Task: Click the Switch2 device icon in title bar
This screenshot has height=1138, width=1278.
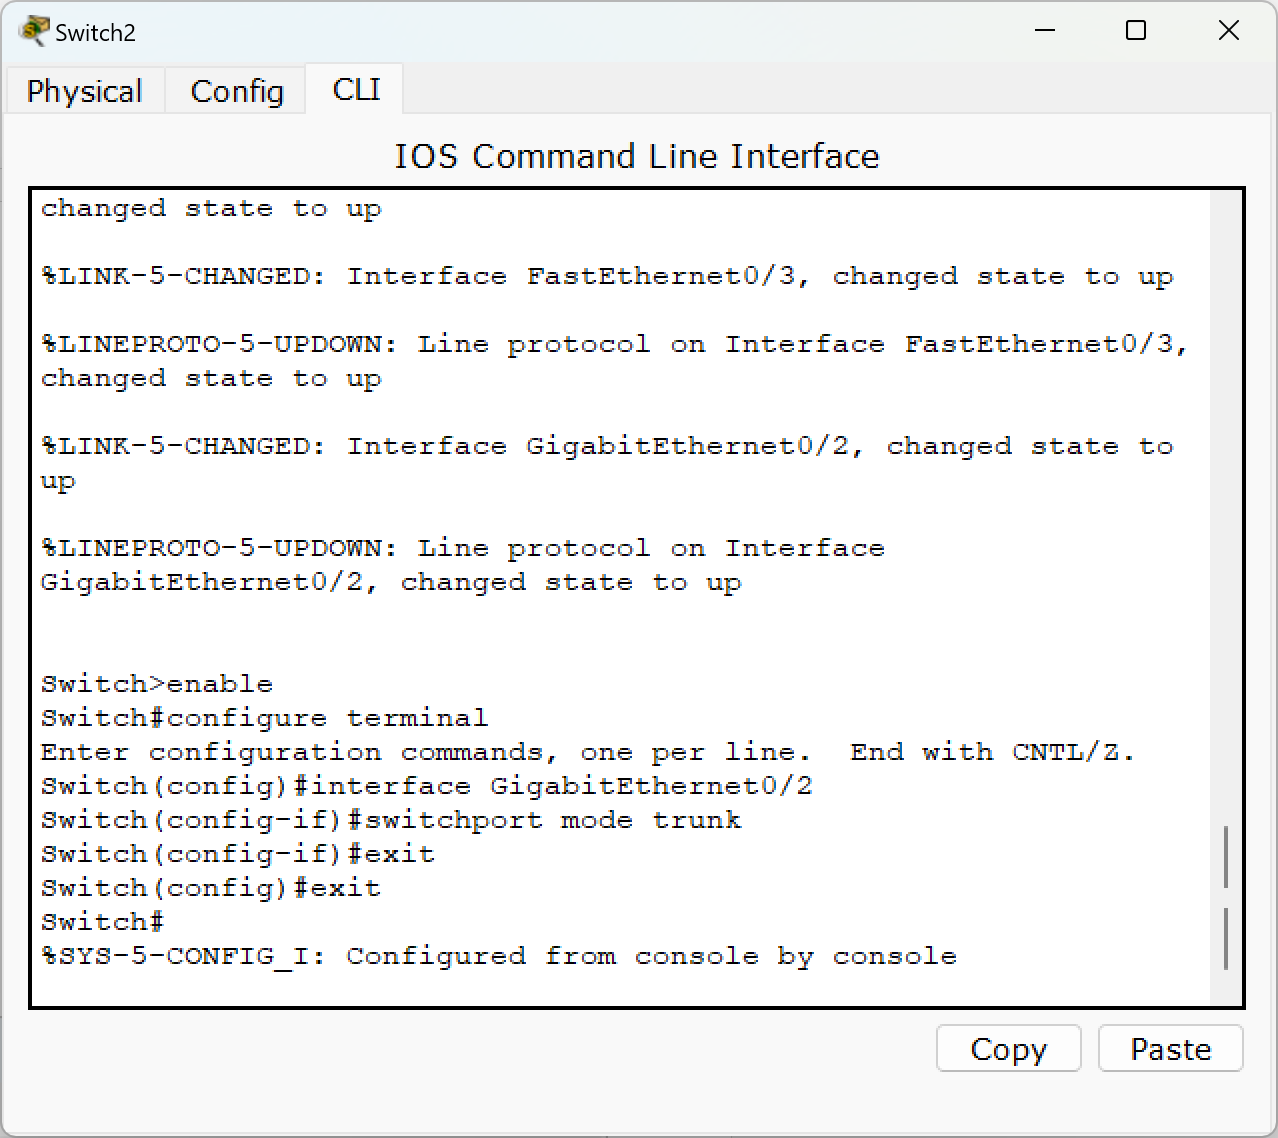Action: (x=33, y=31)
